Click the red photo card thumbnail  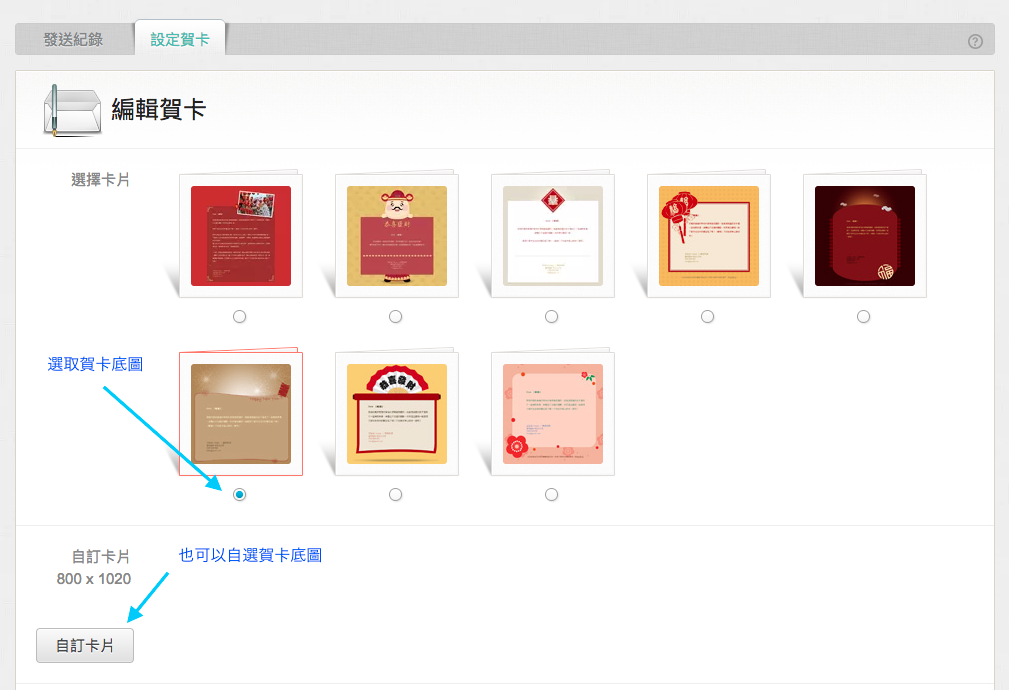241,236
